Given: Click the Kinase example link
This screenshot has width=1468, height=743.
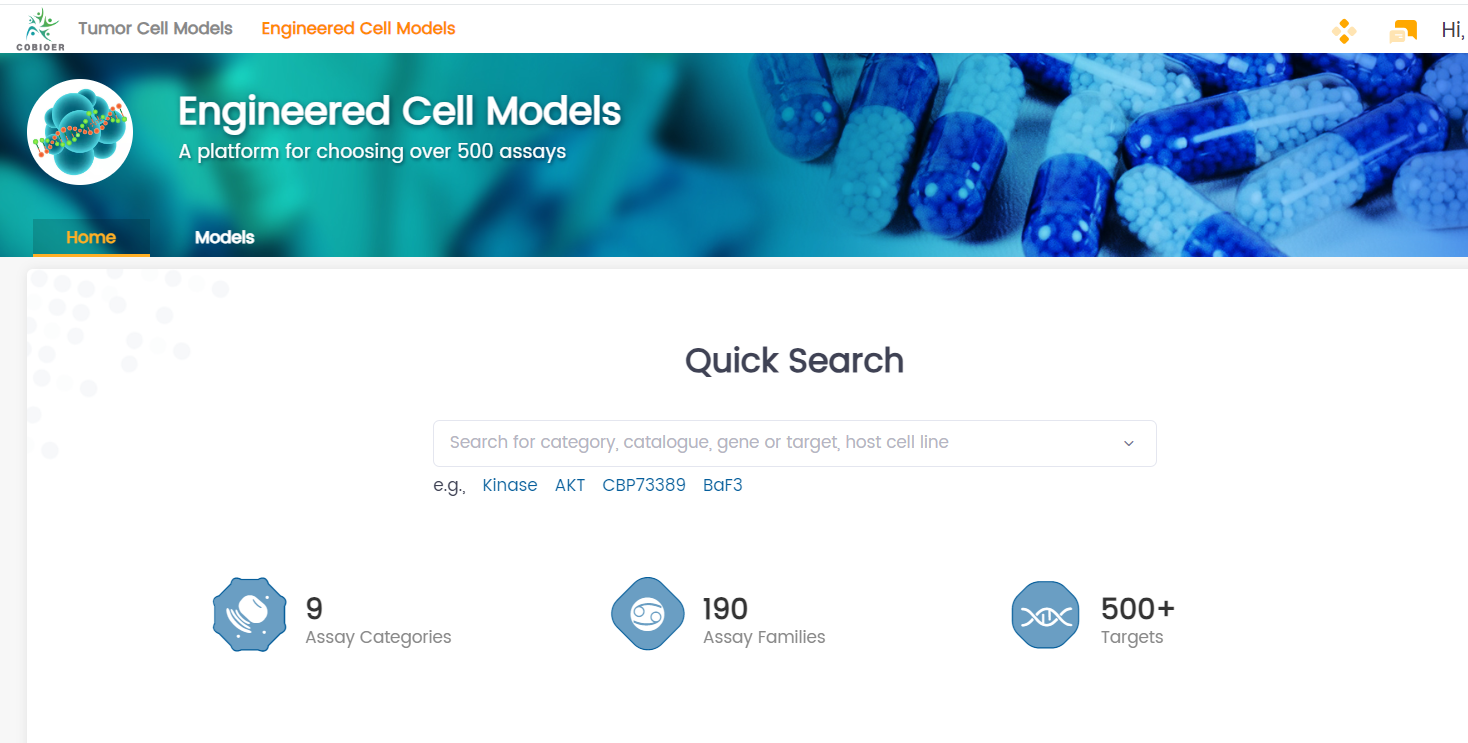Looking at the screenshot, I should pos(509,485).
